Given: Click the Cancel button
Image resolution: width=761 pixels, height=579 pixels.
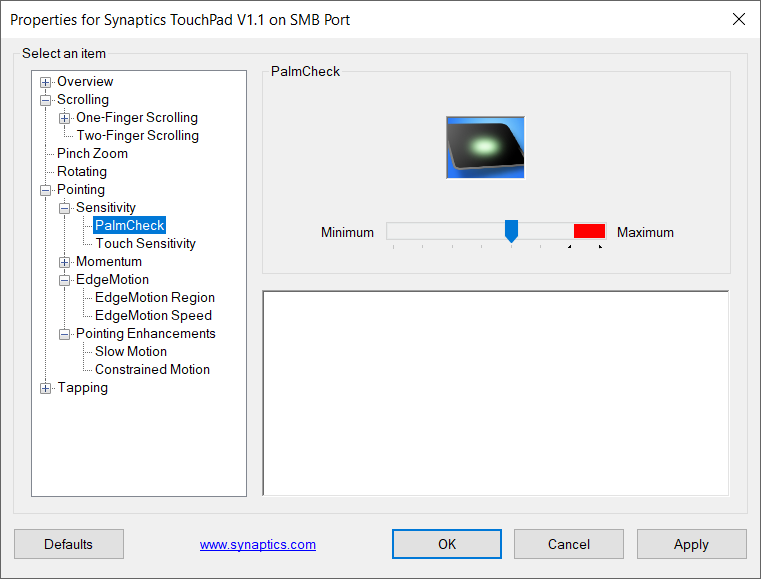Looking at the screenshot, I should tap(569, 544).
